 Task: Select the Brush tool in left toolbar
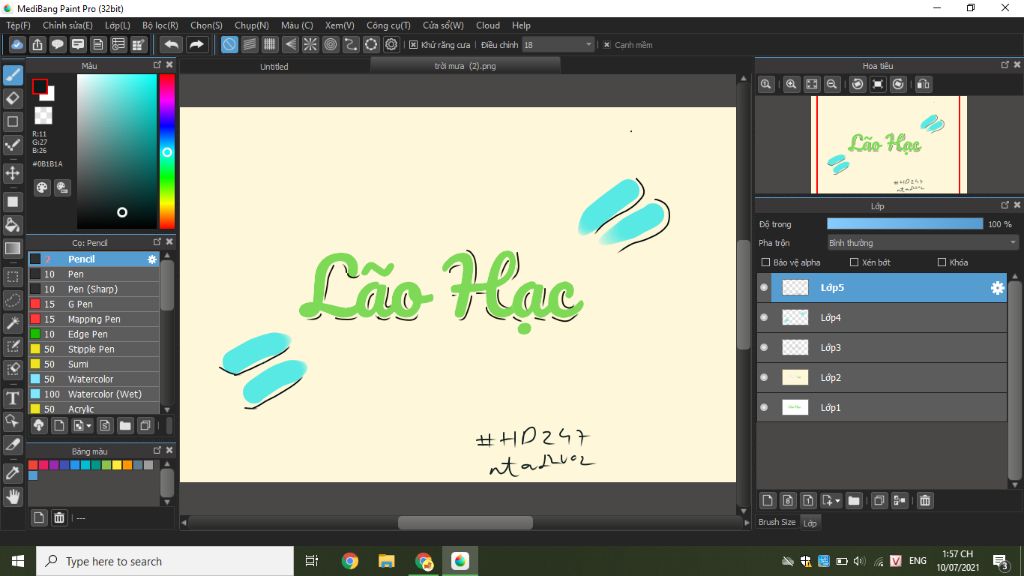pyautogui.click(x=13, y=75)
